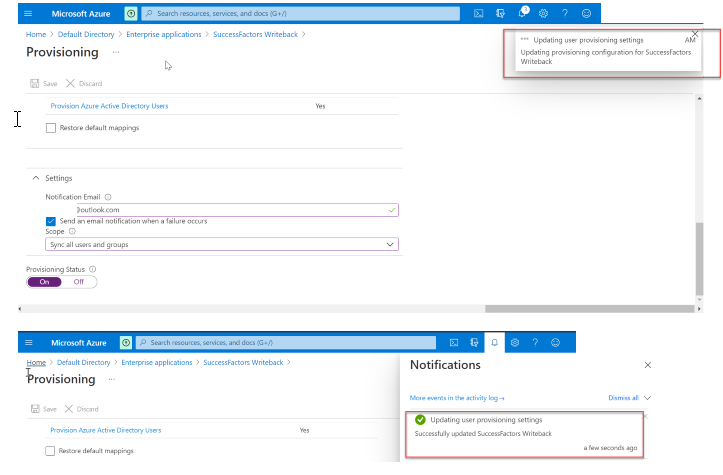Click the notifications bell in the bottom header
Viewport: 723px width, 475px height.
coord(494,343)
